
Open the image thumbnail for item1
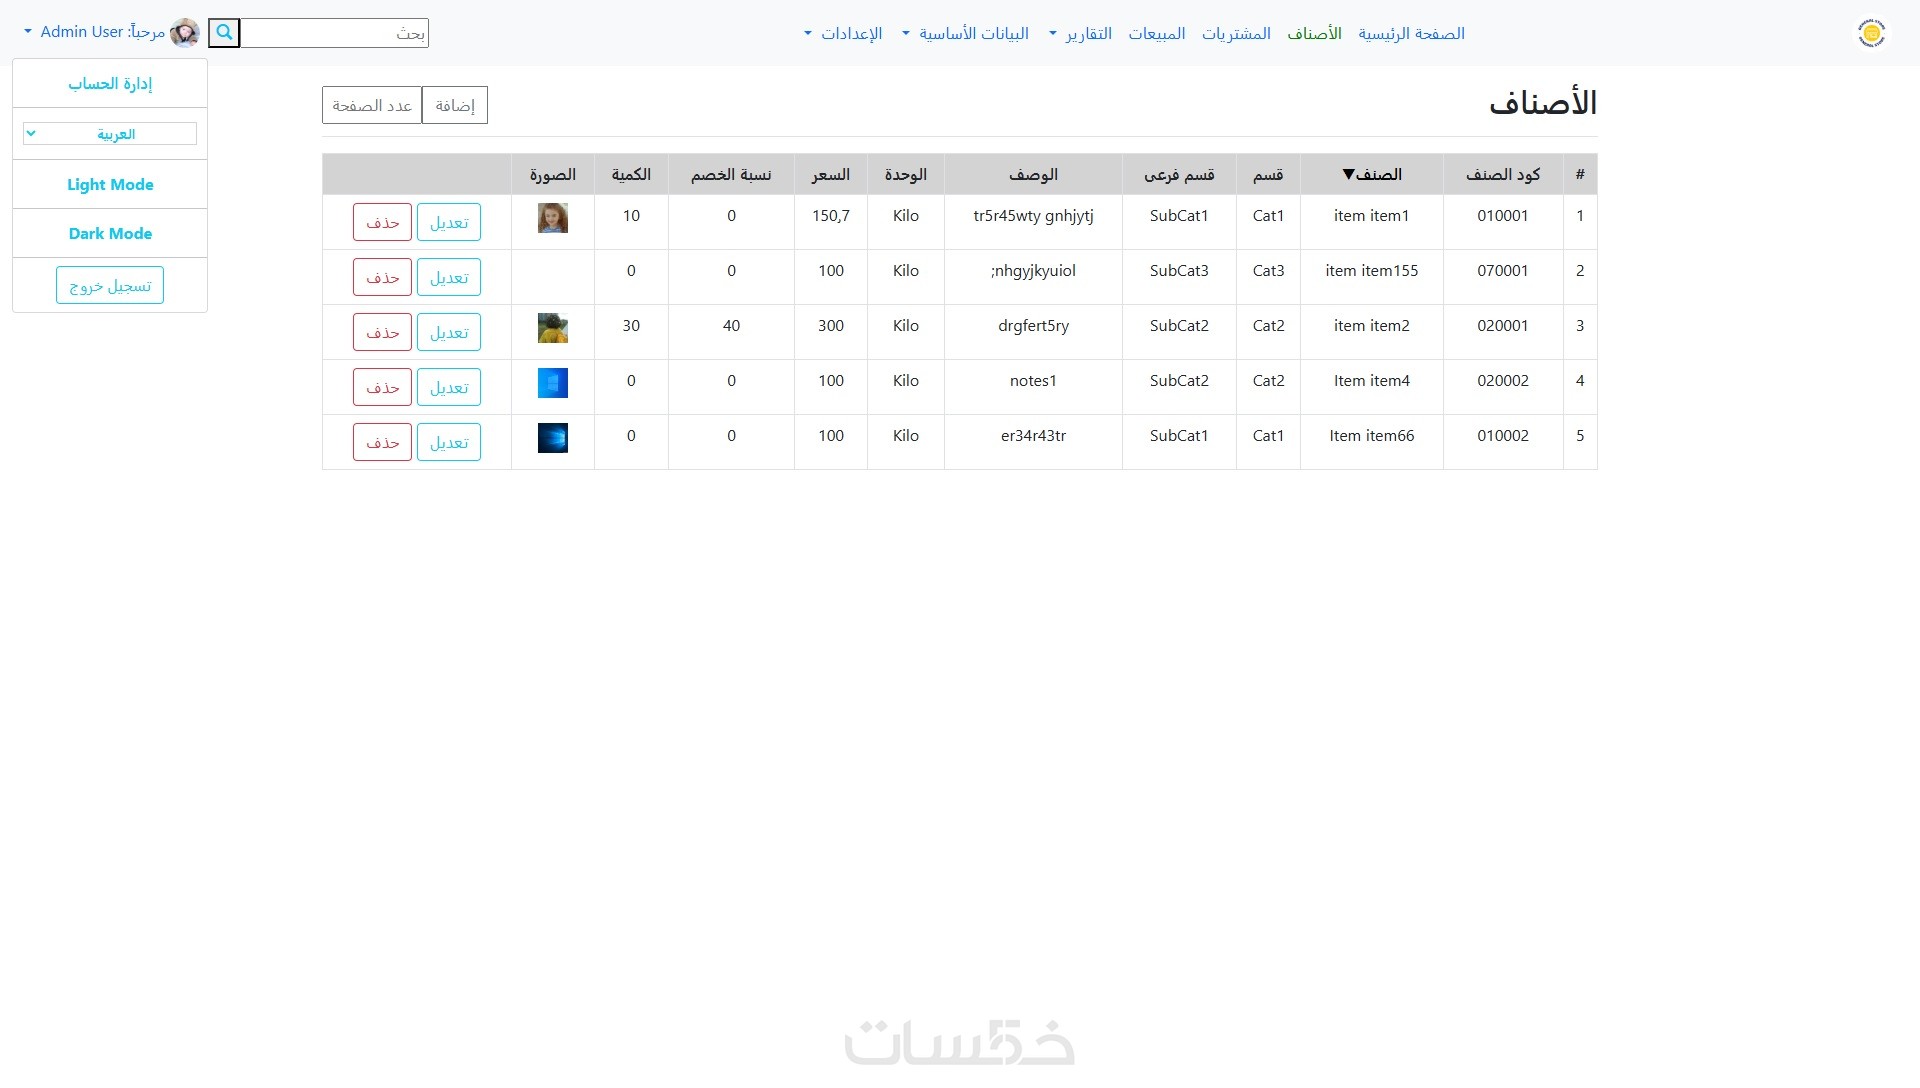click(552, 218)
